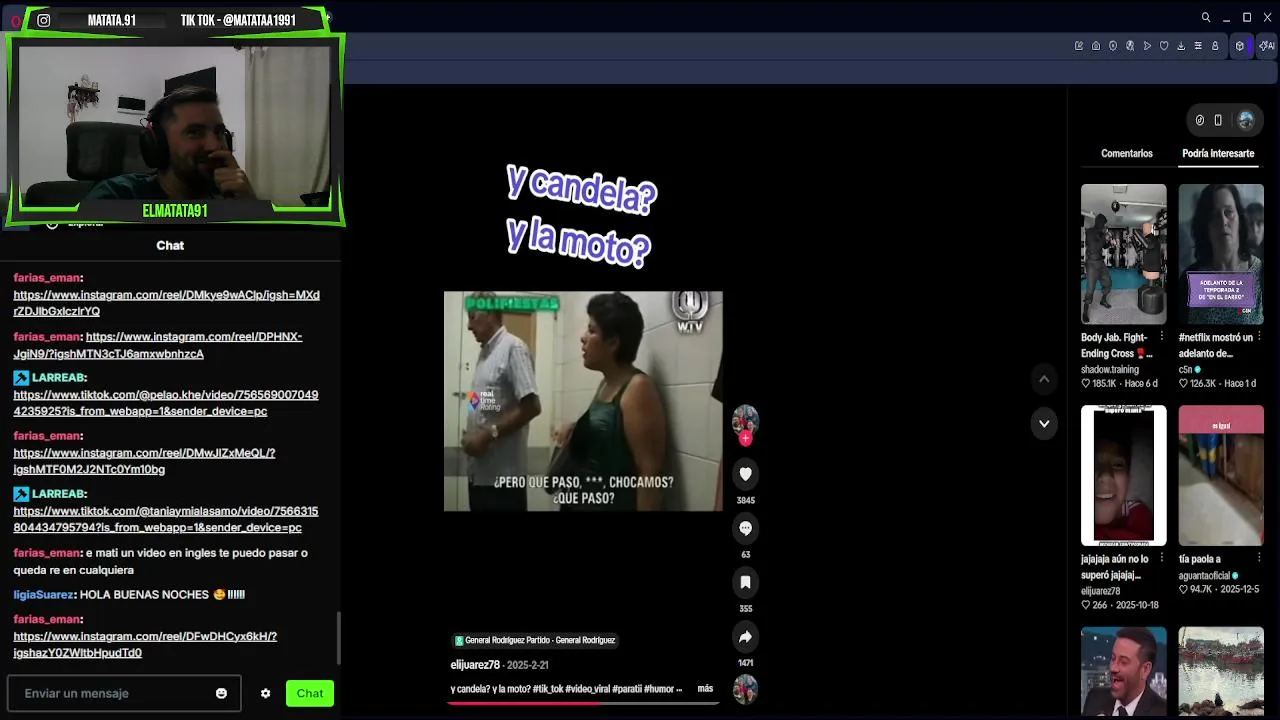Open the elijuarez78 creator username
This screenshot has width=1280, height=720.
[x=475, y=665]
